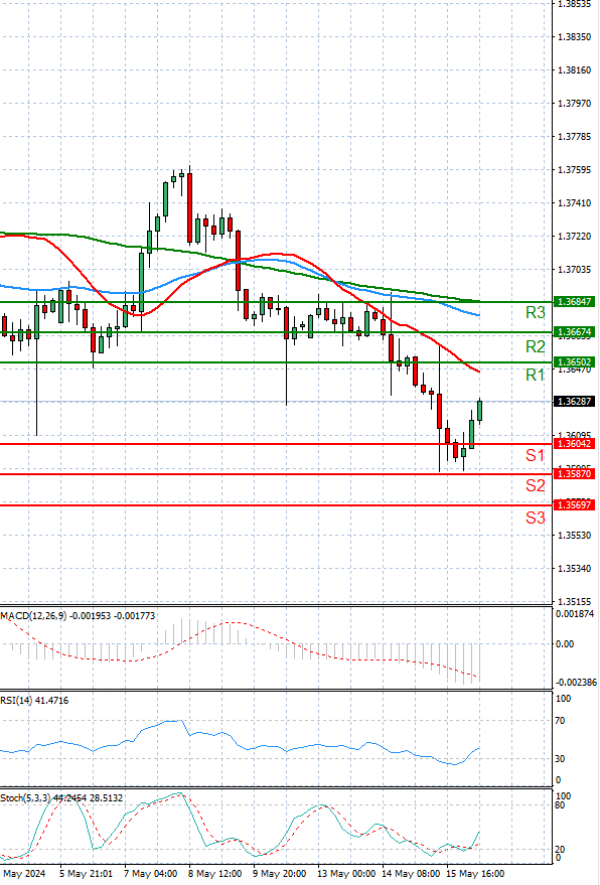
Task: Select the current price 1.36287 tag
Action: point(574,401)
